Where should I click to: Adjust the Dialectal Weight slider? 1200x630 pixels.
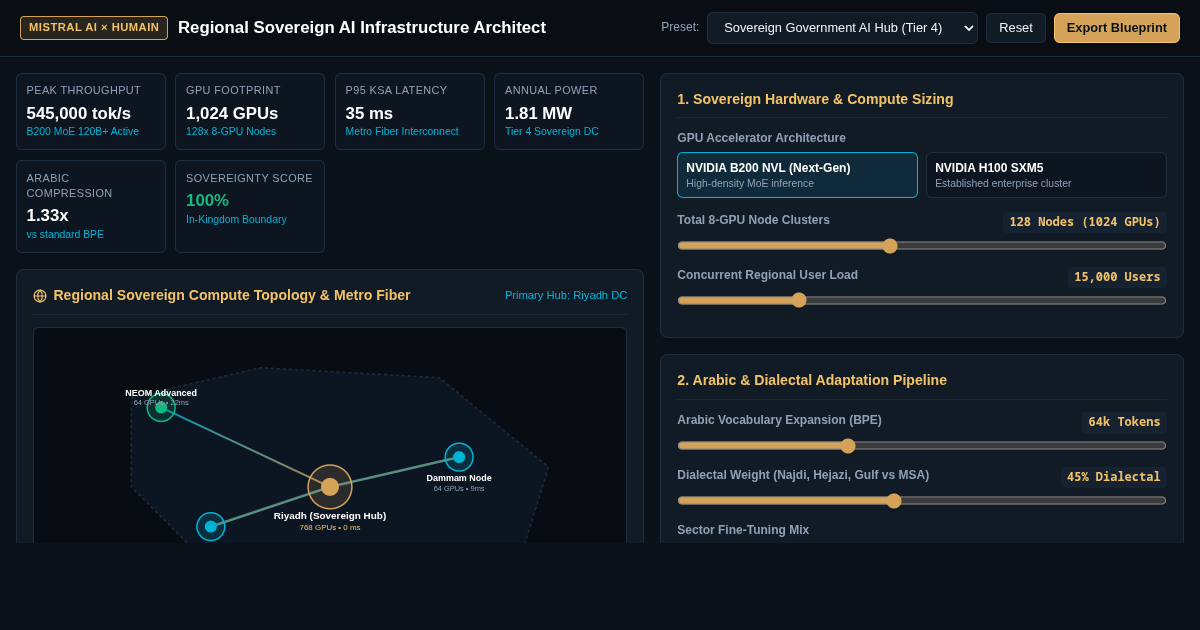(922, 501)
